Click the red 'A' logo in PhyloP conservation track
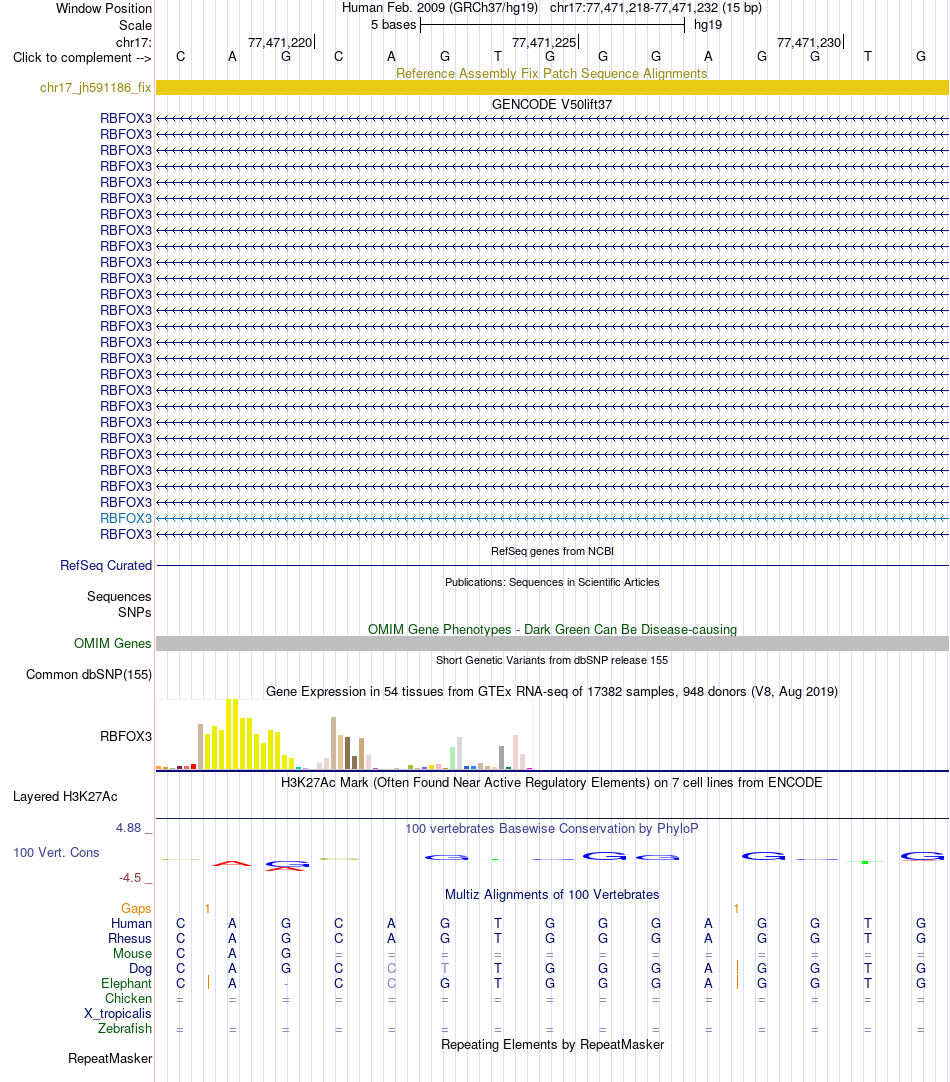 (232, 863)
